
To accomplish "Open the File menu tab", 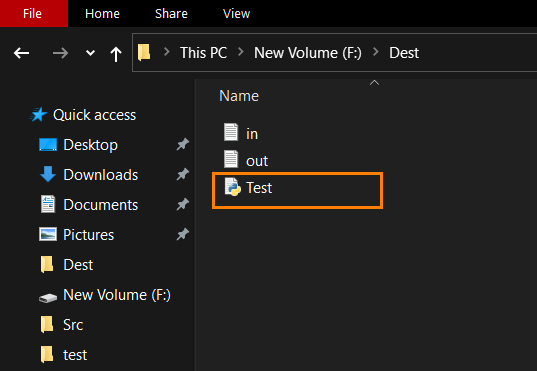I will pyautogui.click(x=33, y=14).
